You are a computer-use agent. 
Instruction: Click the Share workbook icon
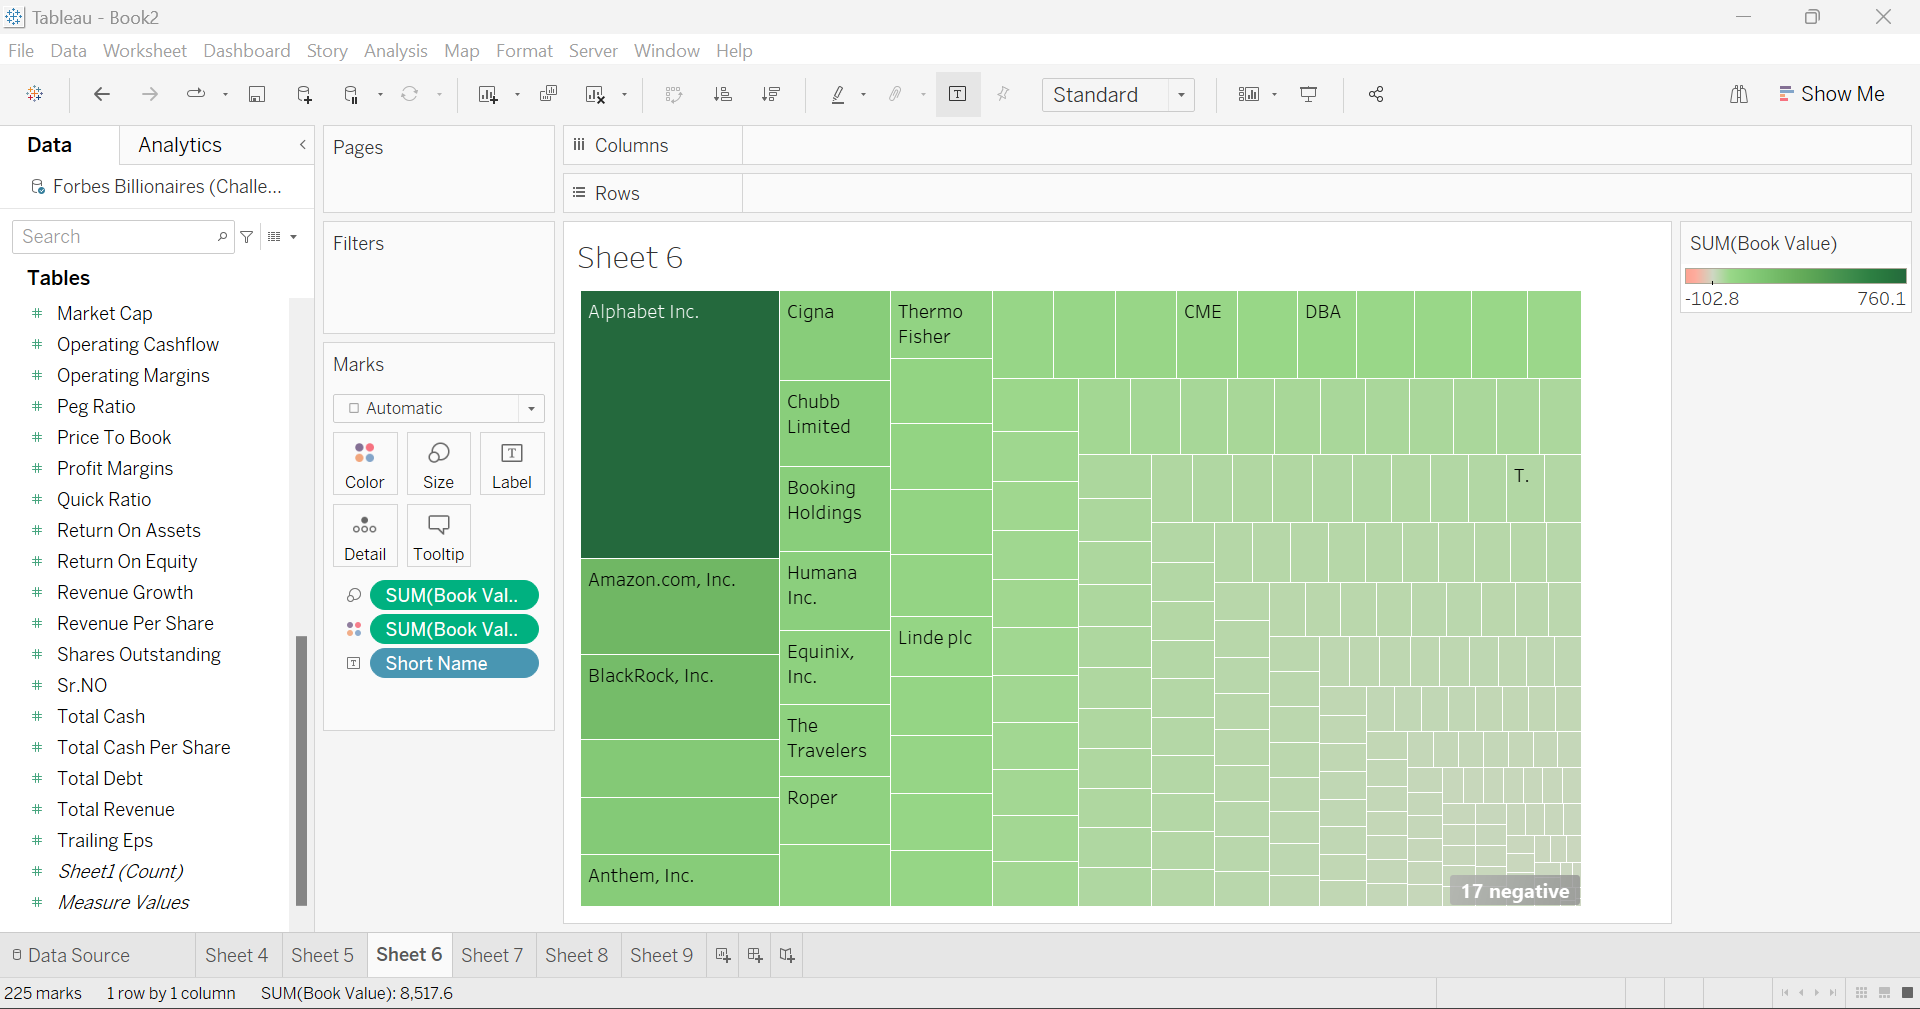1376,94
